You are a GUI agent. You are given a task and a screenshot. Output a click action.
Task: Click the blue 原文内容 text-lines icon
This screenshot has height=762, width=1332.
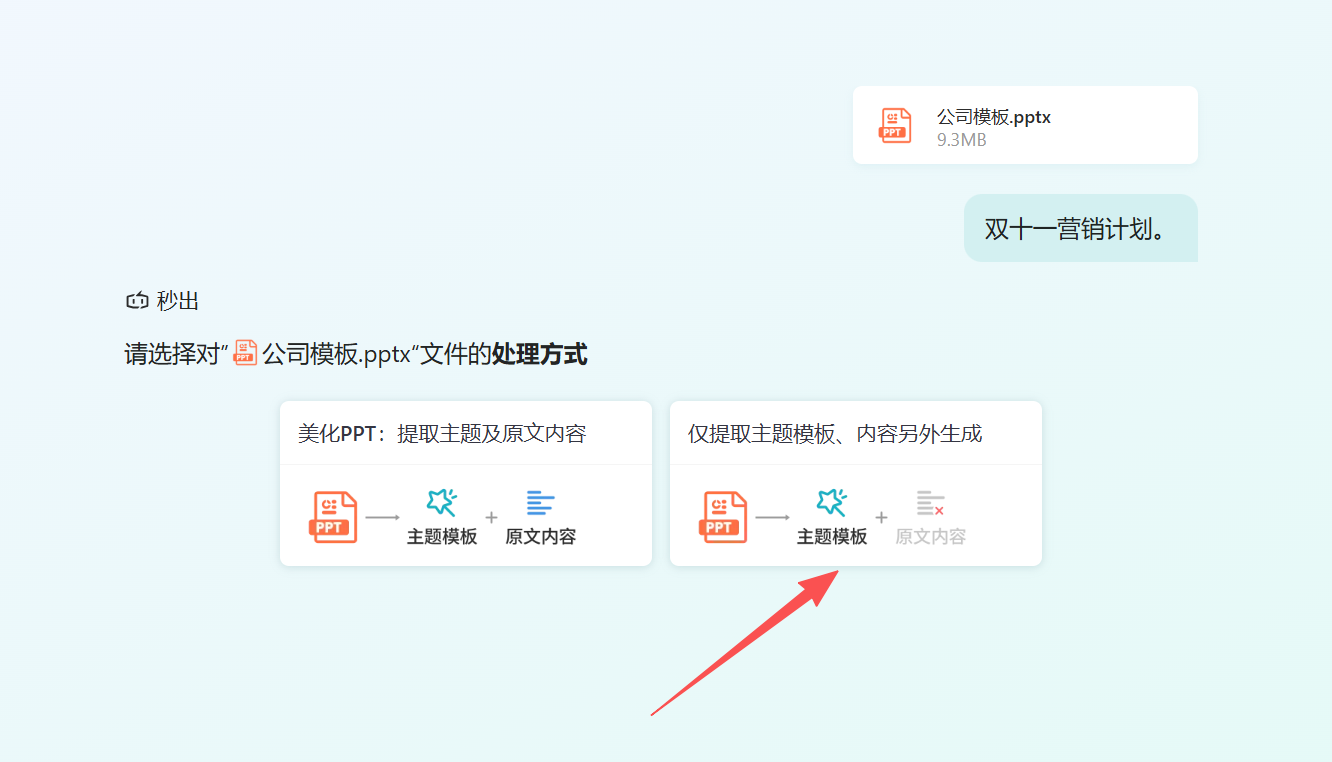(540, 503)
